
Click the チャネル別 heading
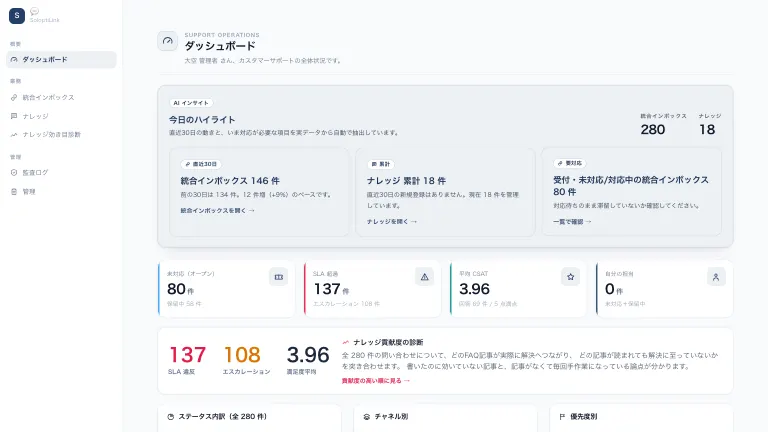pos(391,417)
